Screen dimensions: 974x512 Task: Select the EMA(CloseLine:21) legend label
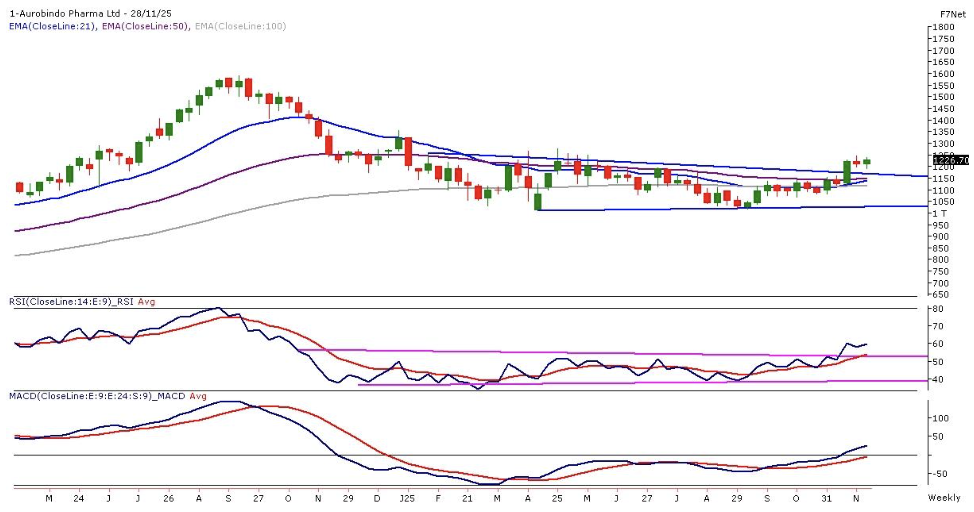50,26
